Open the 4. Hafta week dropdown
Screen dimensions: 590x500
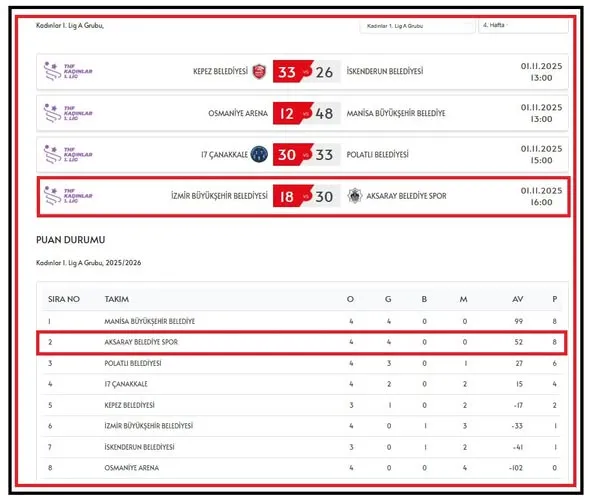click(x=523, y=26)
